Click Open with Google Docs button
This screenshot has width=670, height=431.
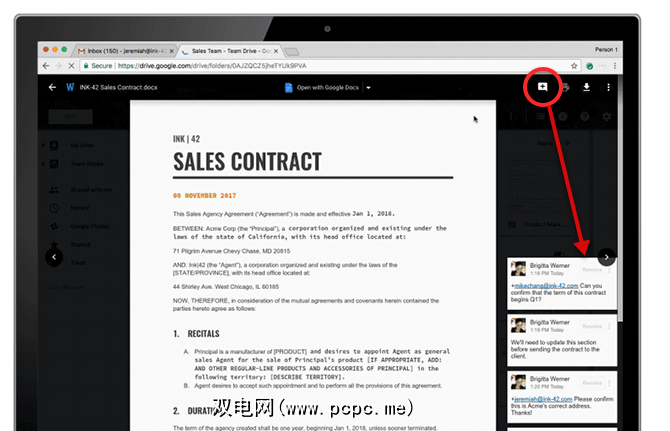322,88
